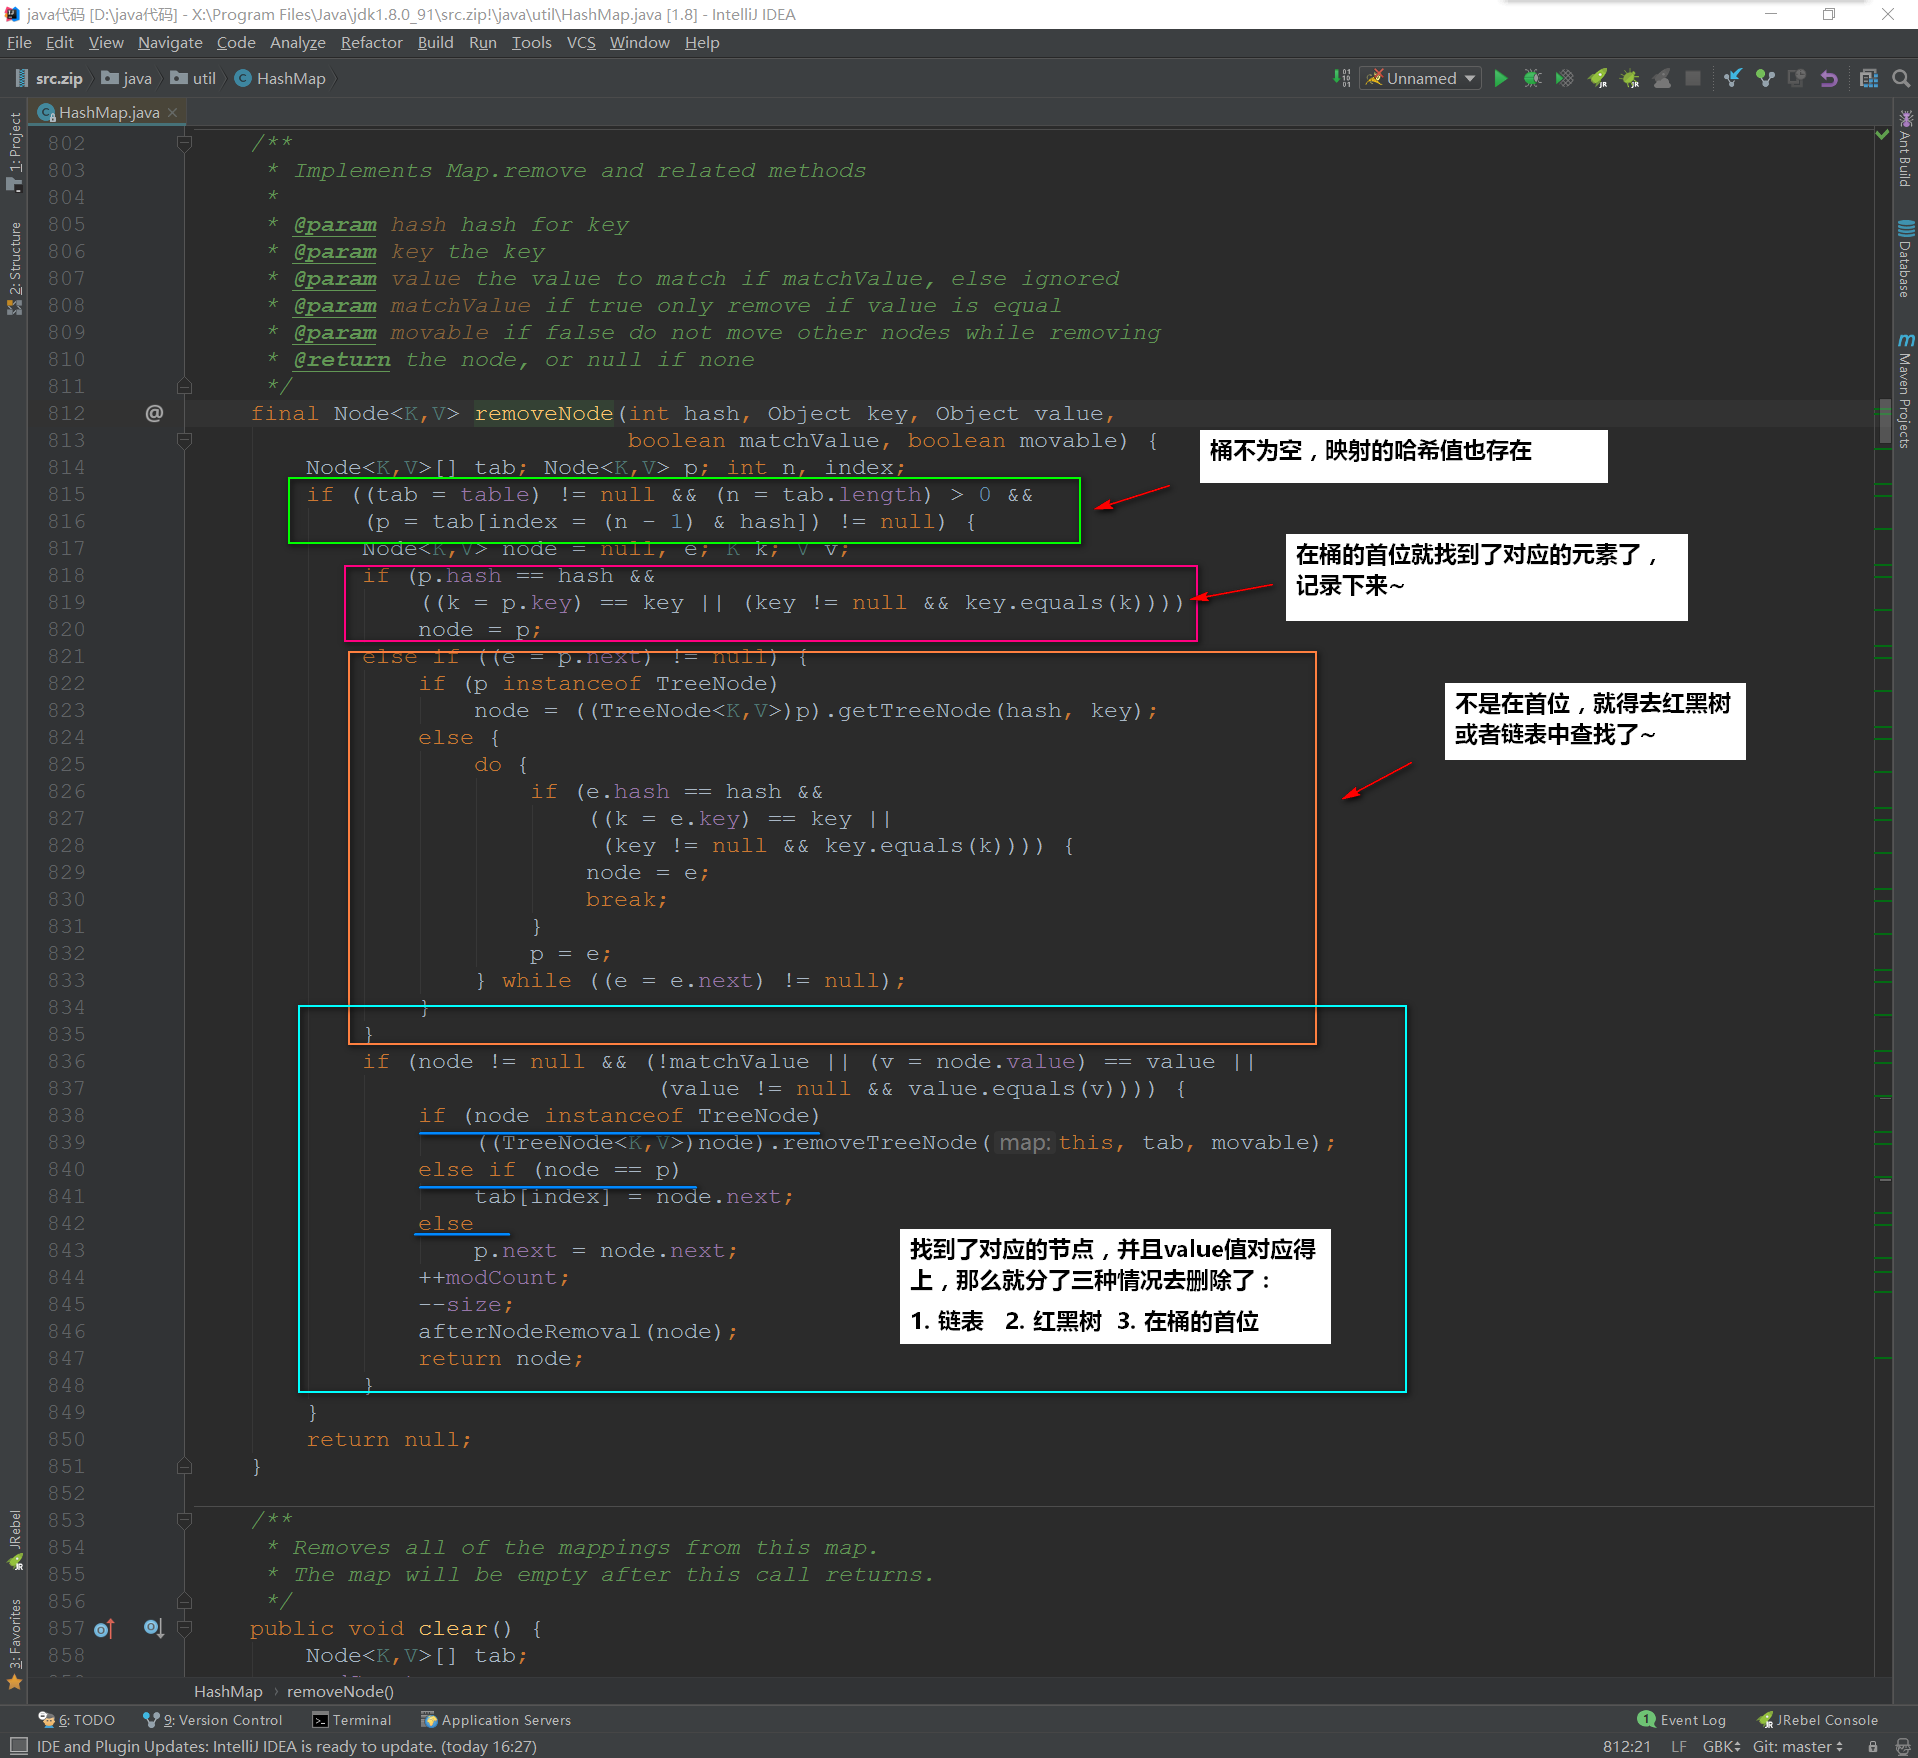Click the recursive-call gutter icon at line 812
The height and width of the screenshot is (1758, 1918).
tap(154, 413)
